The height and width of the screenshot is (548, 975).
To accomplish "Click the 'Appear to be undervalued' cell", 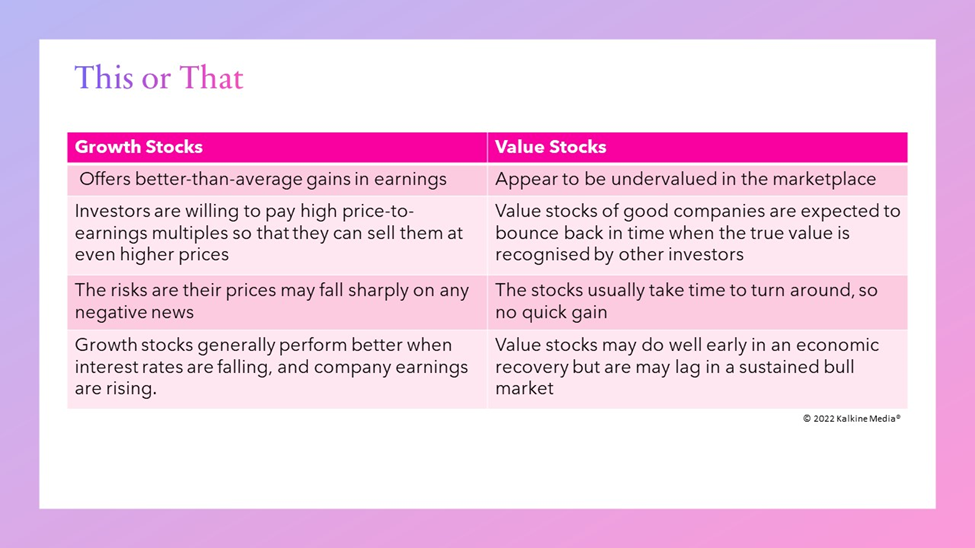I will point(698,179).
